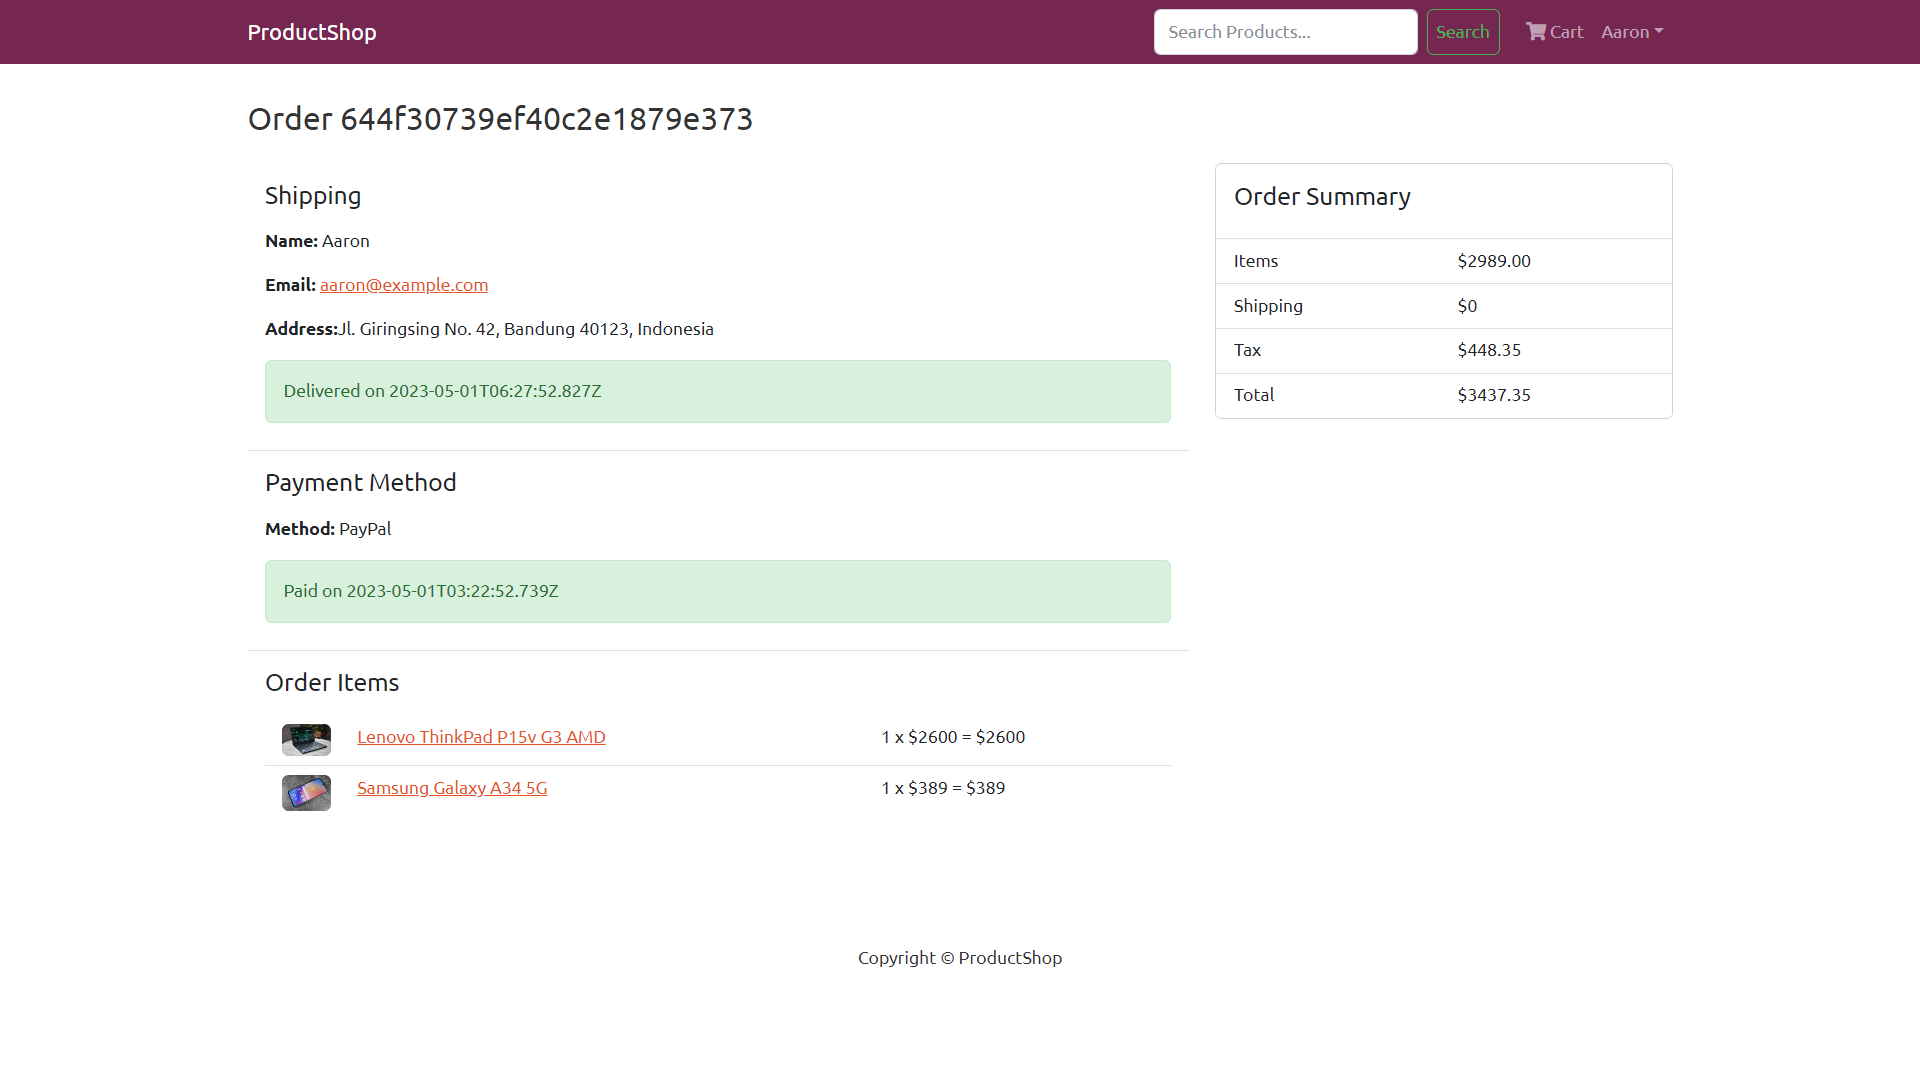Screen dimensions: 1920x1080
Task: Click the line price 1 x $389 = $389
Action: point(943,788)
